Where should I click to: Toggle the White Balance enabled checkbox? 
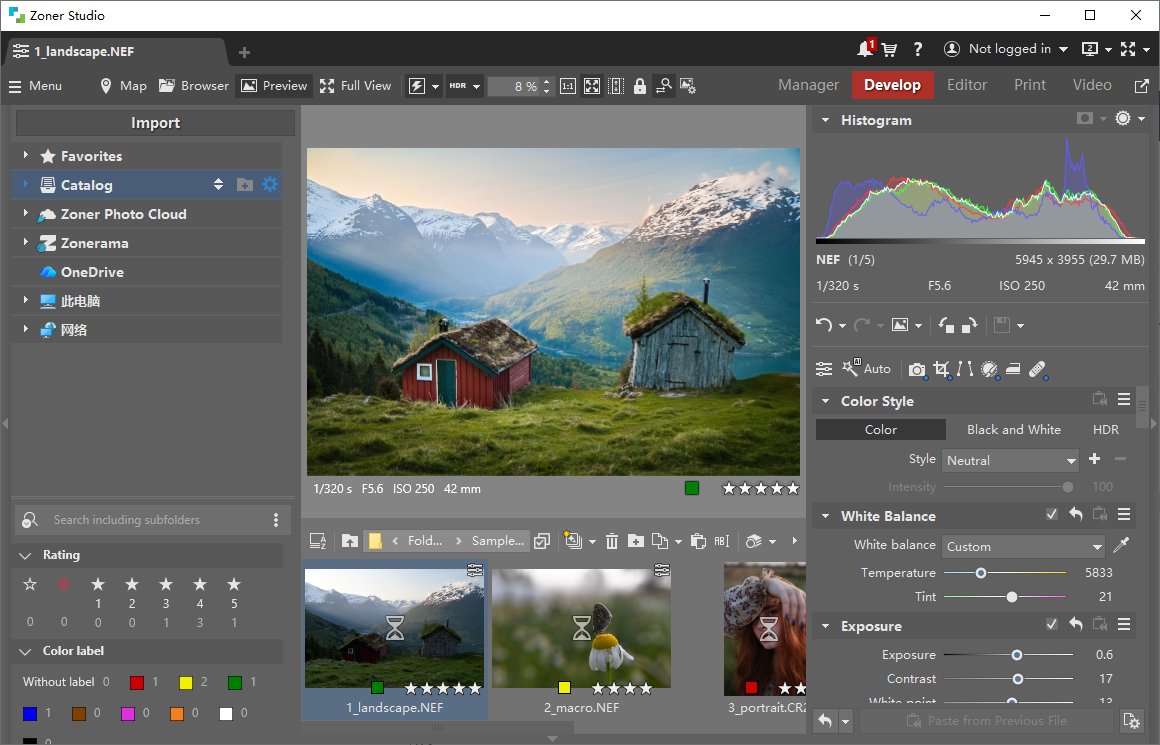point(1051,514)
